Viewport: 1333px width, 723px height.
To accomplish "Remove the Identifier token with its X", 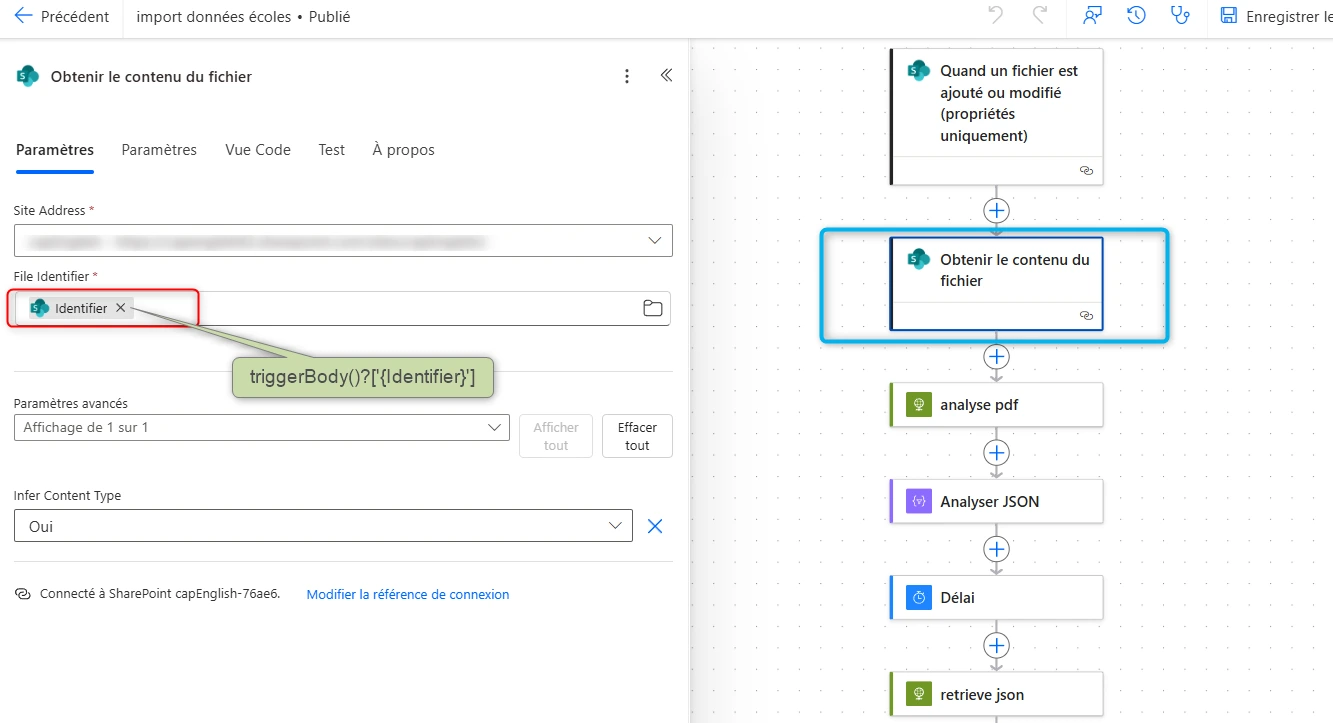I will [x=121, y=308].
